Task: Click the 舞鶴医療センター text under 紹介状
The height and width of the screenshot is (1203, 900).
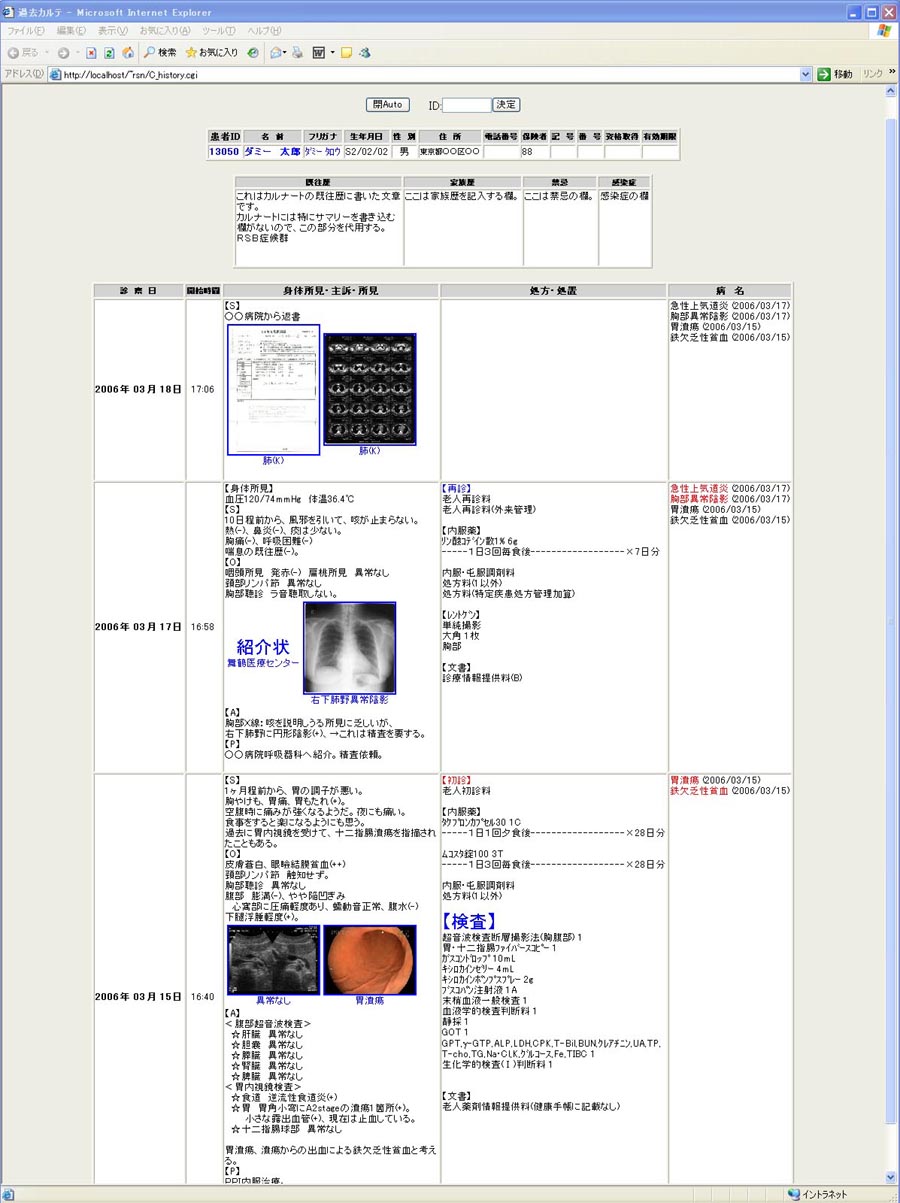Action: 263,663
